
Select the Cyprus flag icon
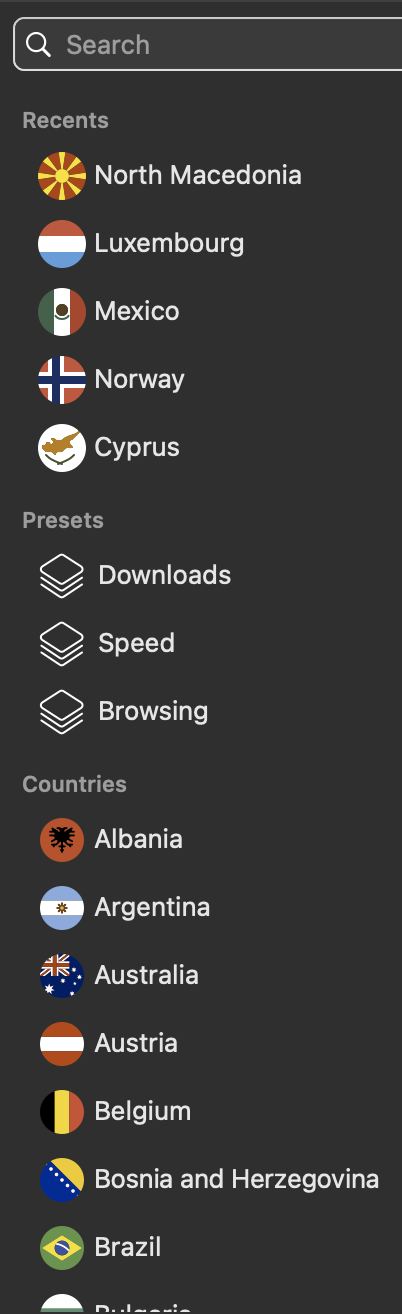coord(61,448)
